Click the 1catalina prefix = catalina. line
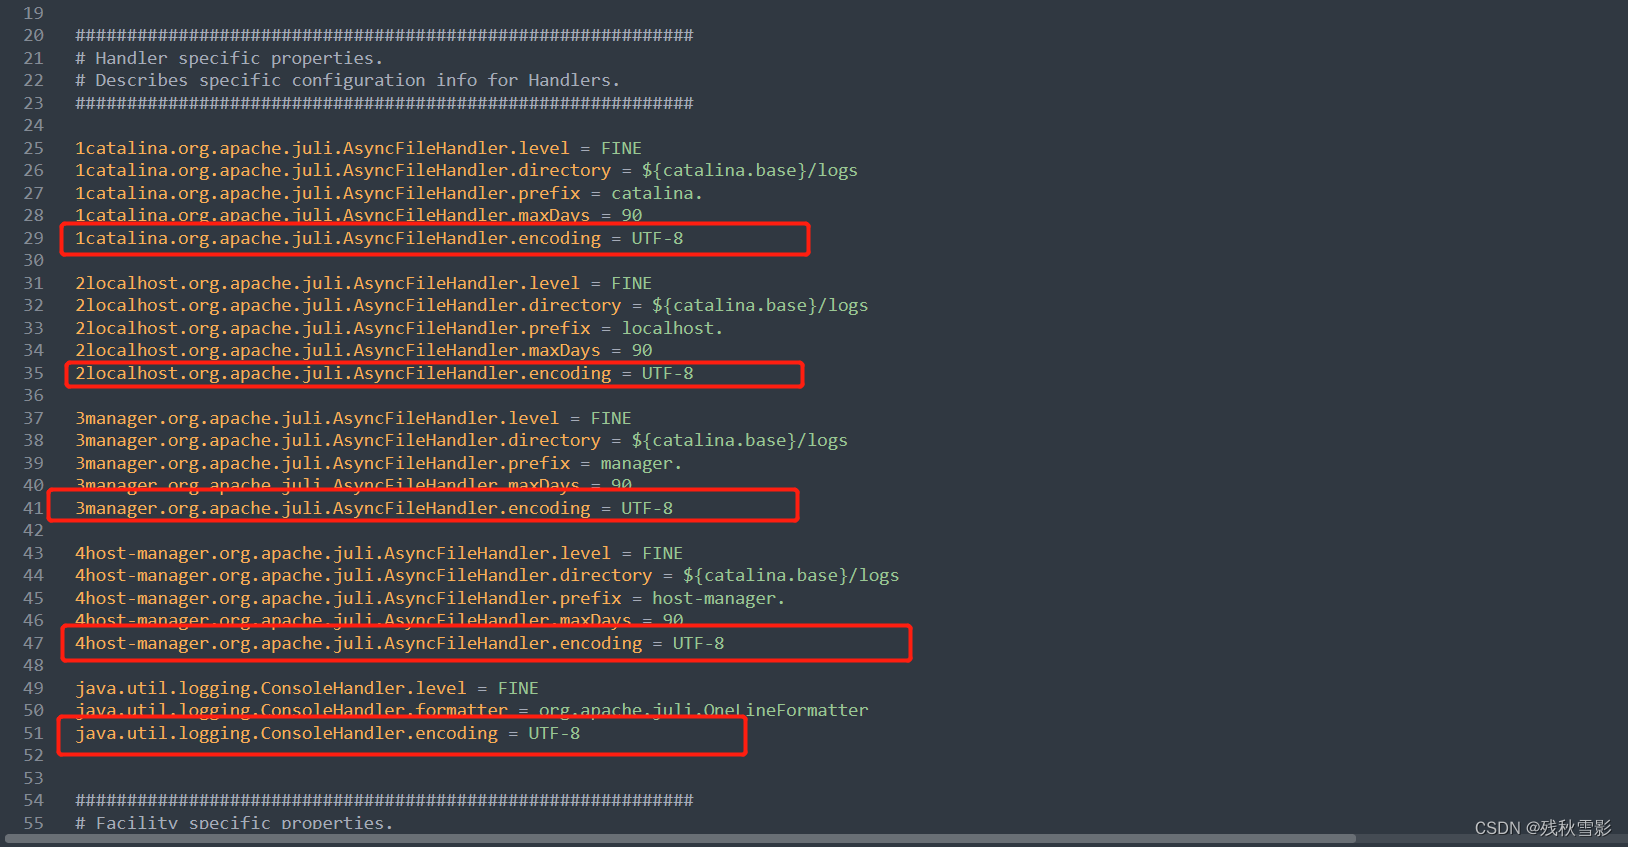Image resolution: width=1628 pixels, height=847 pixels. [389, 193]
